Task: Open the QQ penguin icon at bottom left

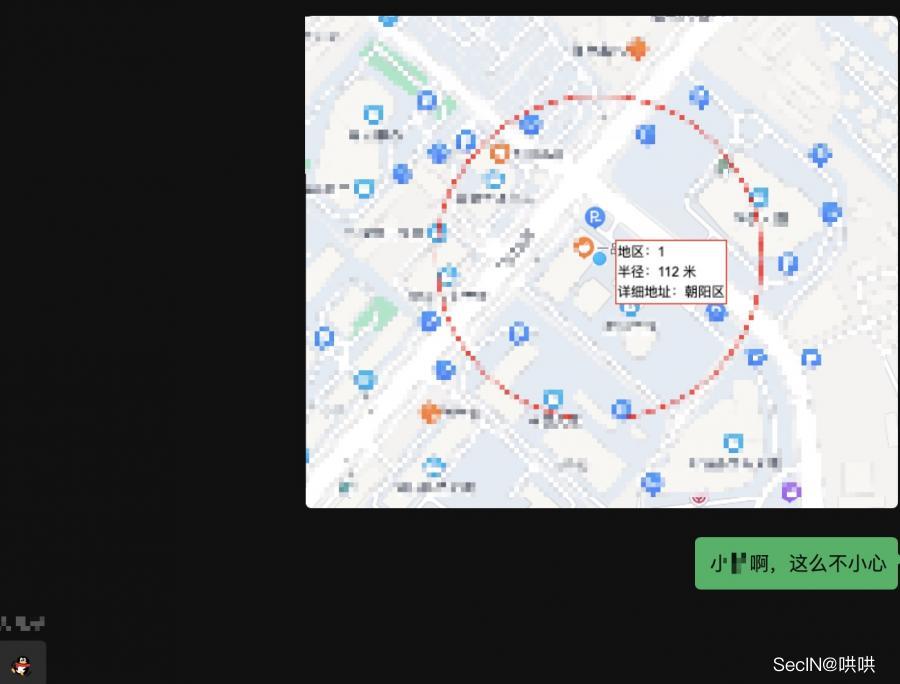Action: [22, 666]
